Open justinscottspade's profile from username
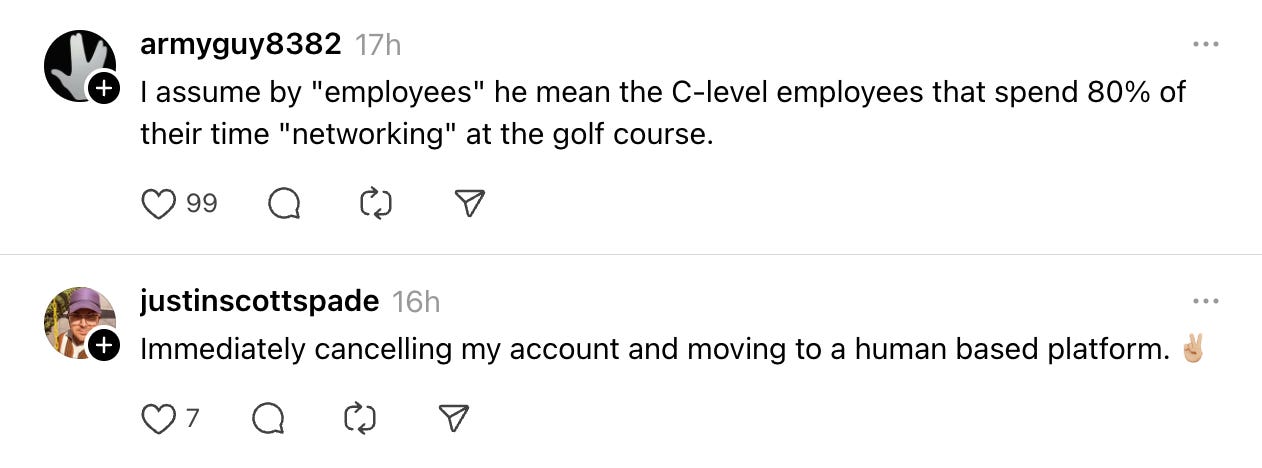Viewport: 1262px width, 468px height. click(260, 301)
